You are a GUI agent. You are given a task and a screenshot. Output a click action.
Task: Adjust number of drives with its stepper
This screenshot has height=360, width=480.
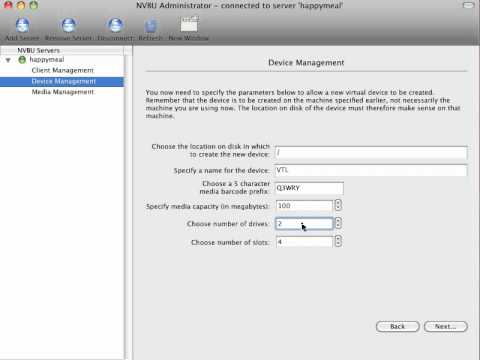pyautogui.click(x=338, y=223)
